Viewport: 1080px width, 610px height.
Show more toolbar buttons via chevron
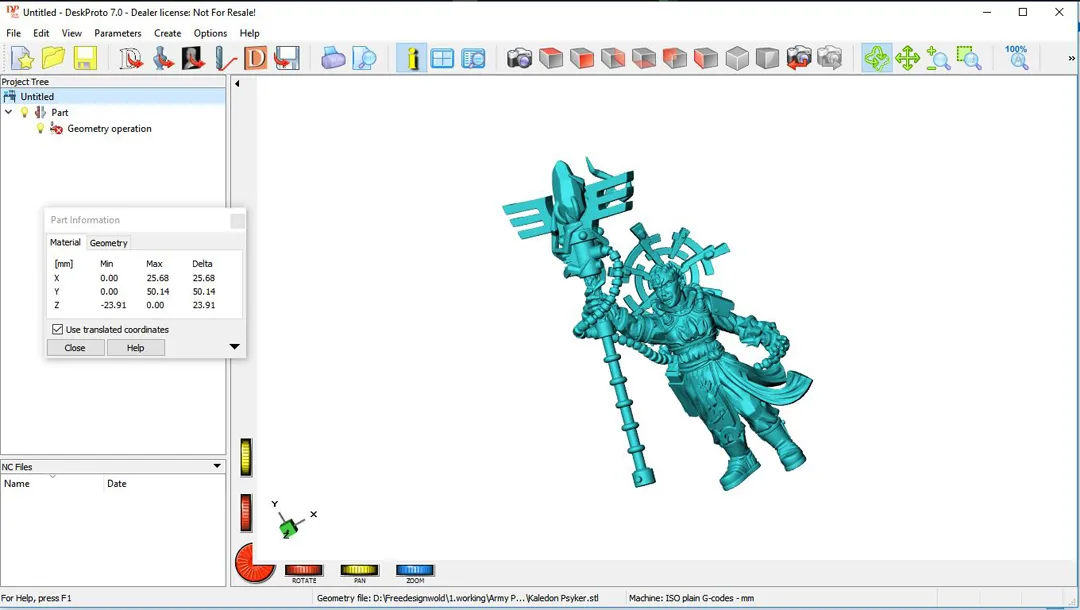pyautogui.click(x=1071, y=59)
